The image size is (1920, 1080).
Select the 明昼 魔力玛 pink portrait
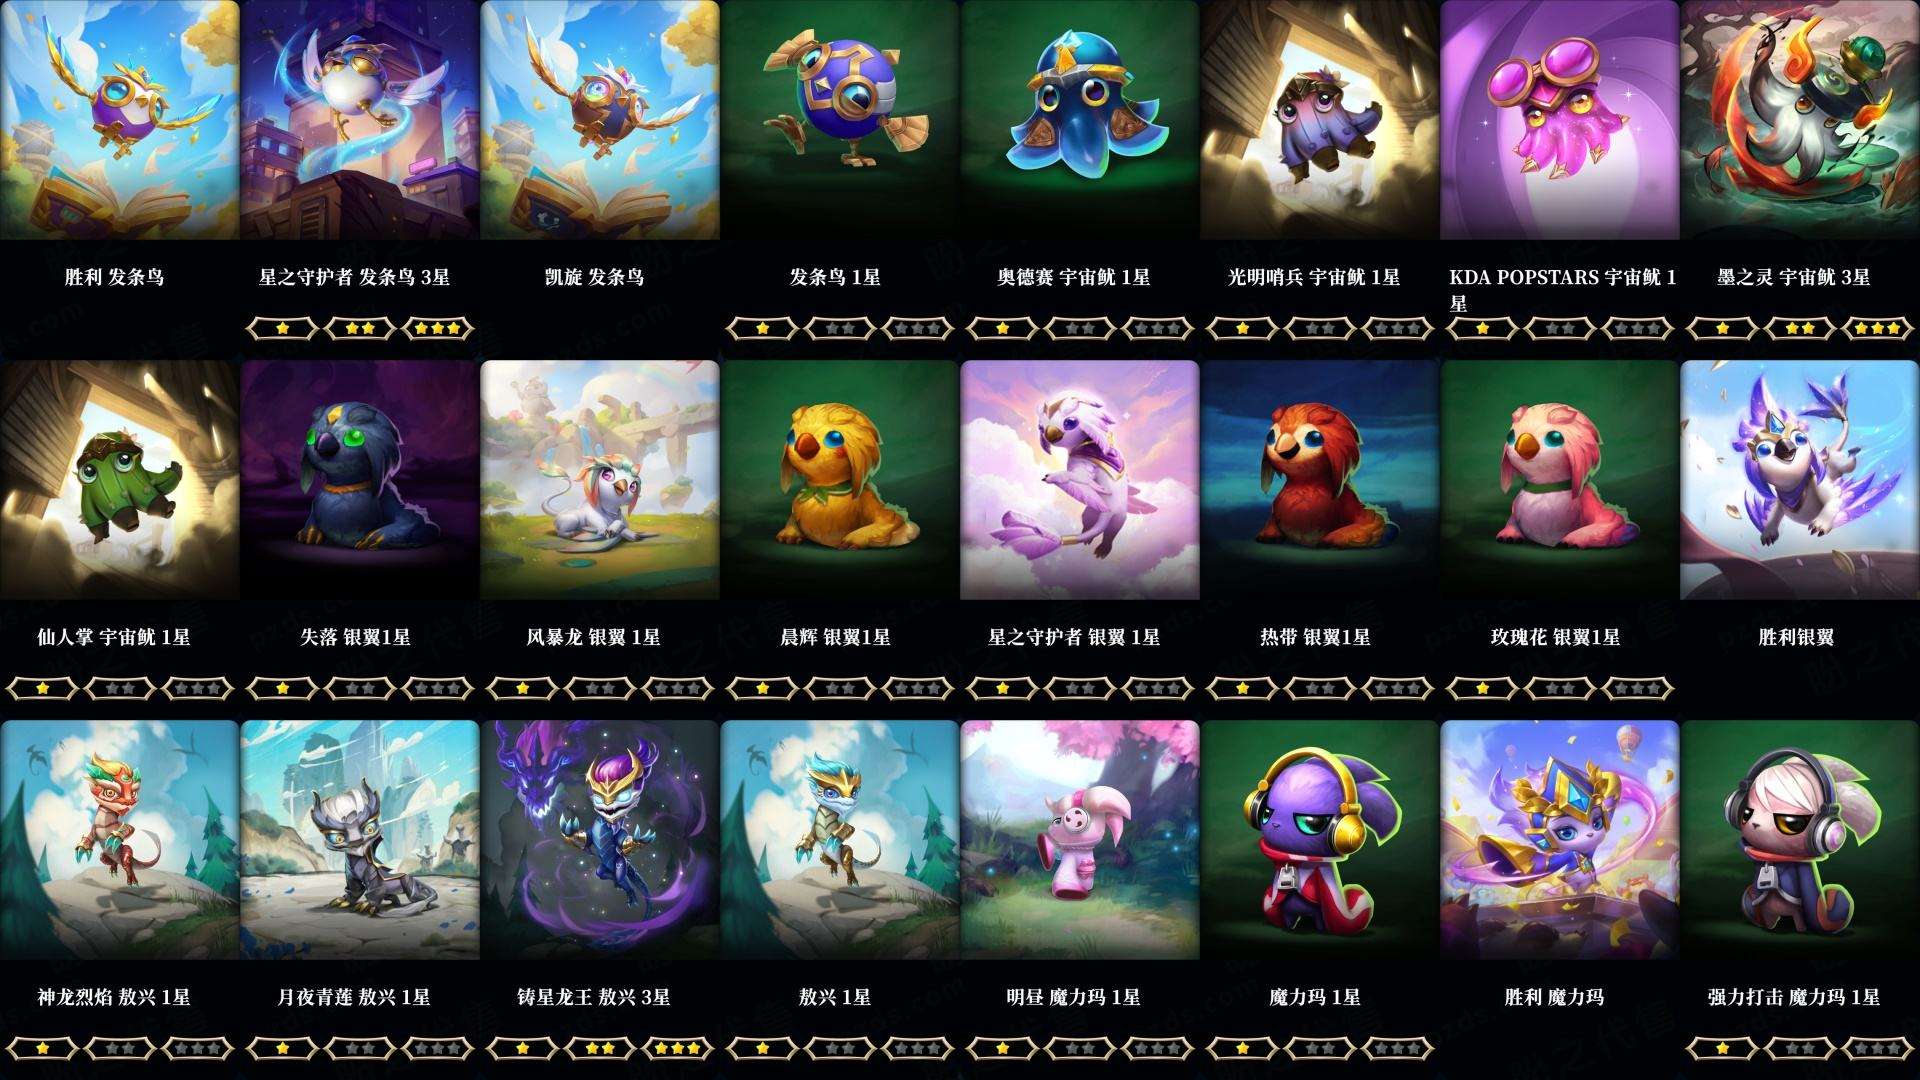click(x=1080, y=840)
